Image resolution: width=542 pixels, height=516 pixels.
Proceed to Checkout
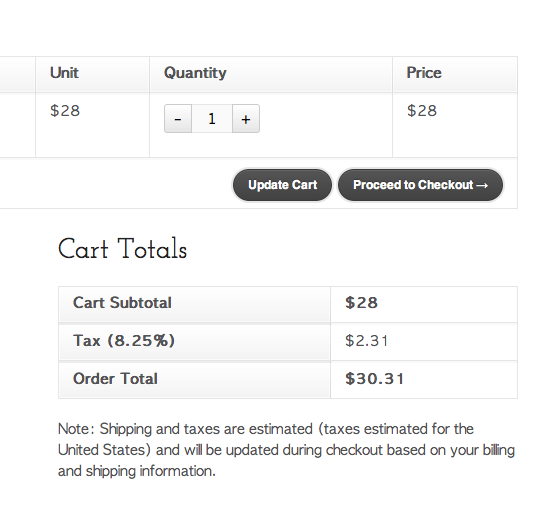420,185
